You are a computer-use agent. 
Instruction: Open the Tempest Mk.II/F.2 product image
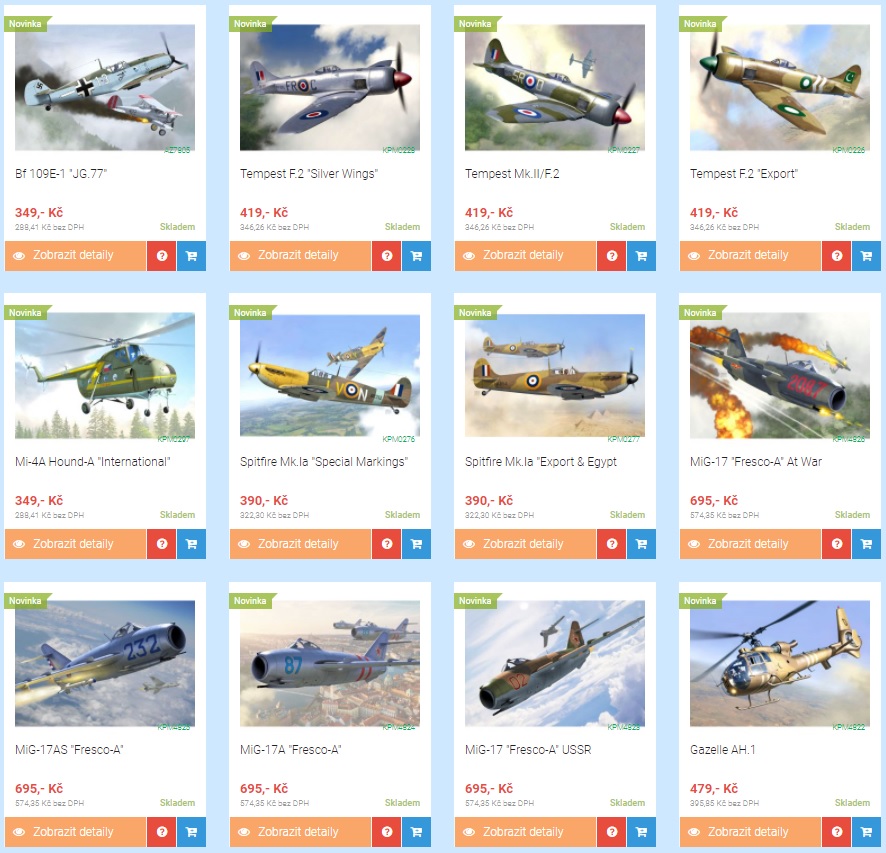(x=555, y=88)
